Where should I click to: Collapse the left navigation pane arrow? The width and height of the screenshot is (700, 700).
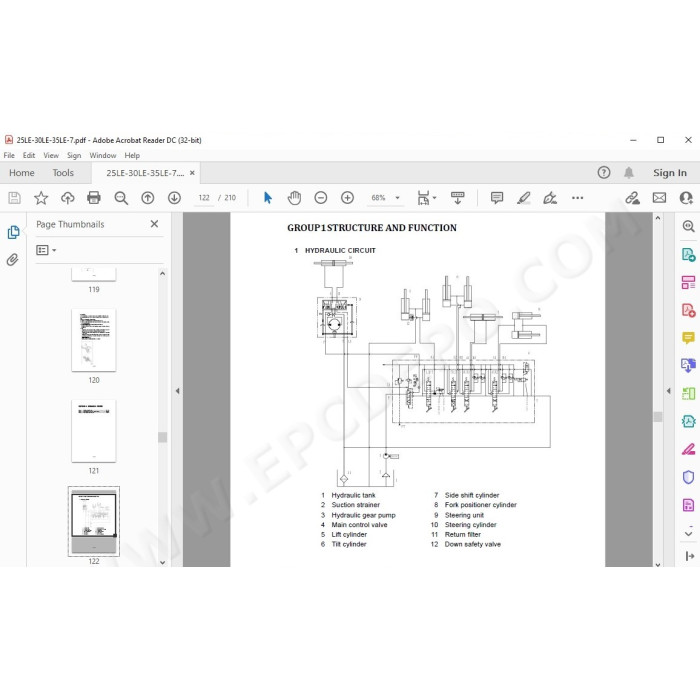point(177,391)
